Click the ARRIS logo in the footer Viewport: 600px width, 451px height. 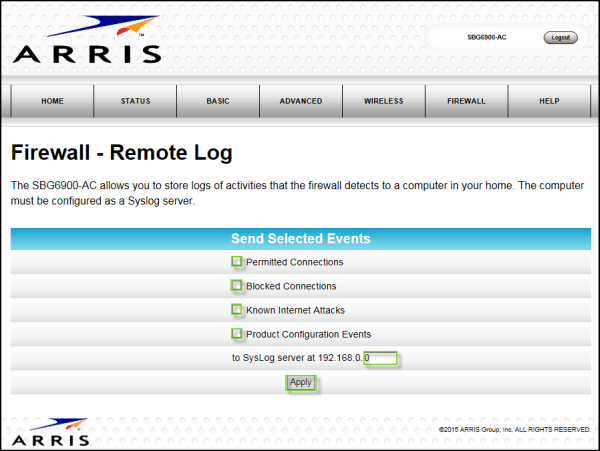[50, 430]
